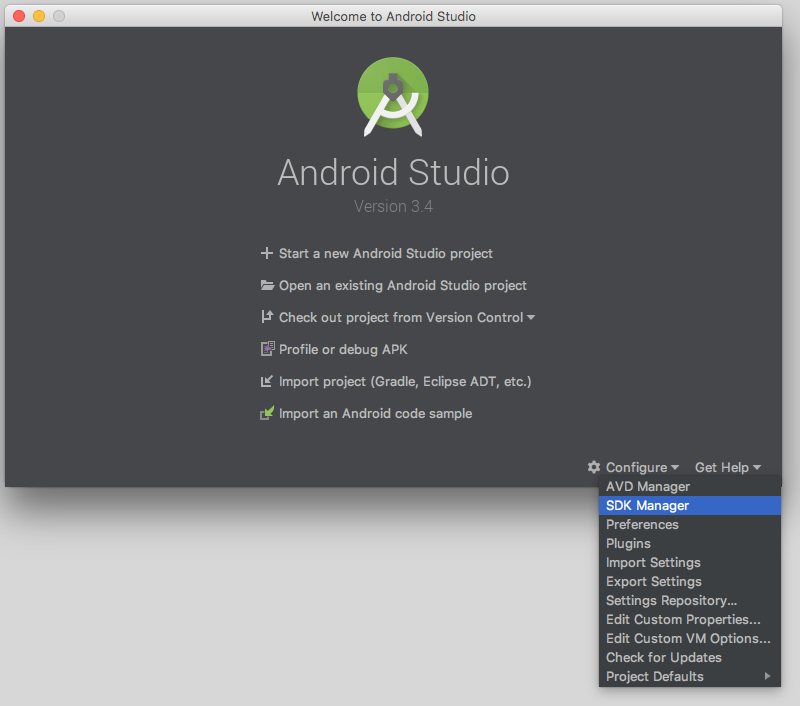The height and width of the screenshot is (706, 800).
Task: Click the Import project arrow icon
Action: coord(267,382)
